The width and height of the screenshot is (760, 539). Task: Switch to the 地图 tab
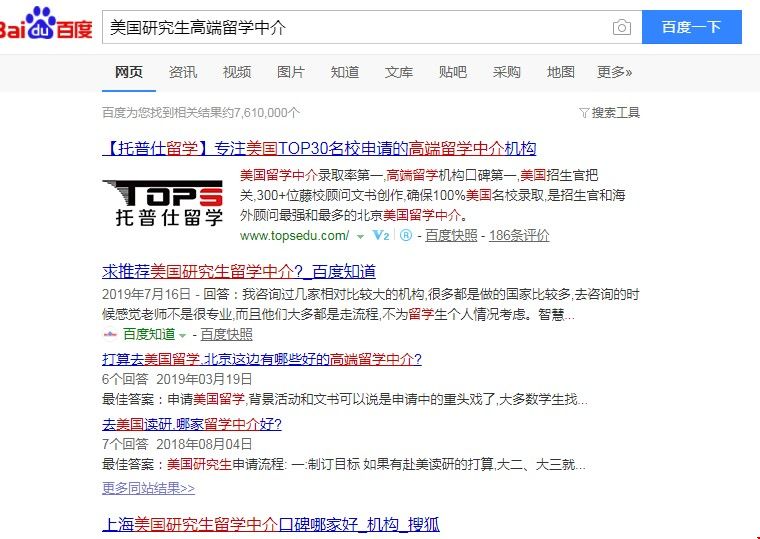[561, 72]
